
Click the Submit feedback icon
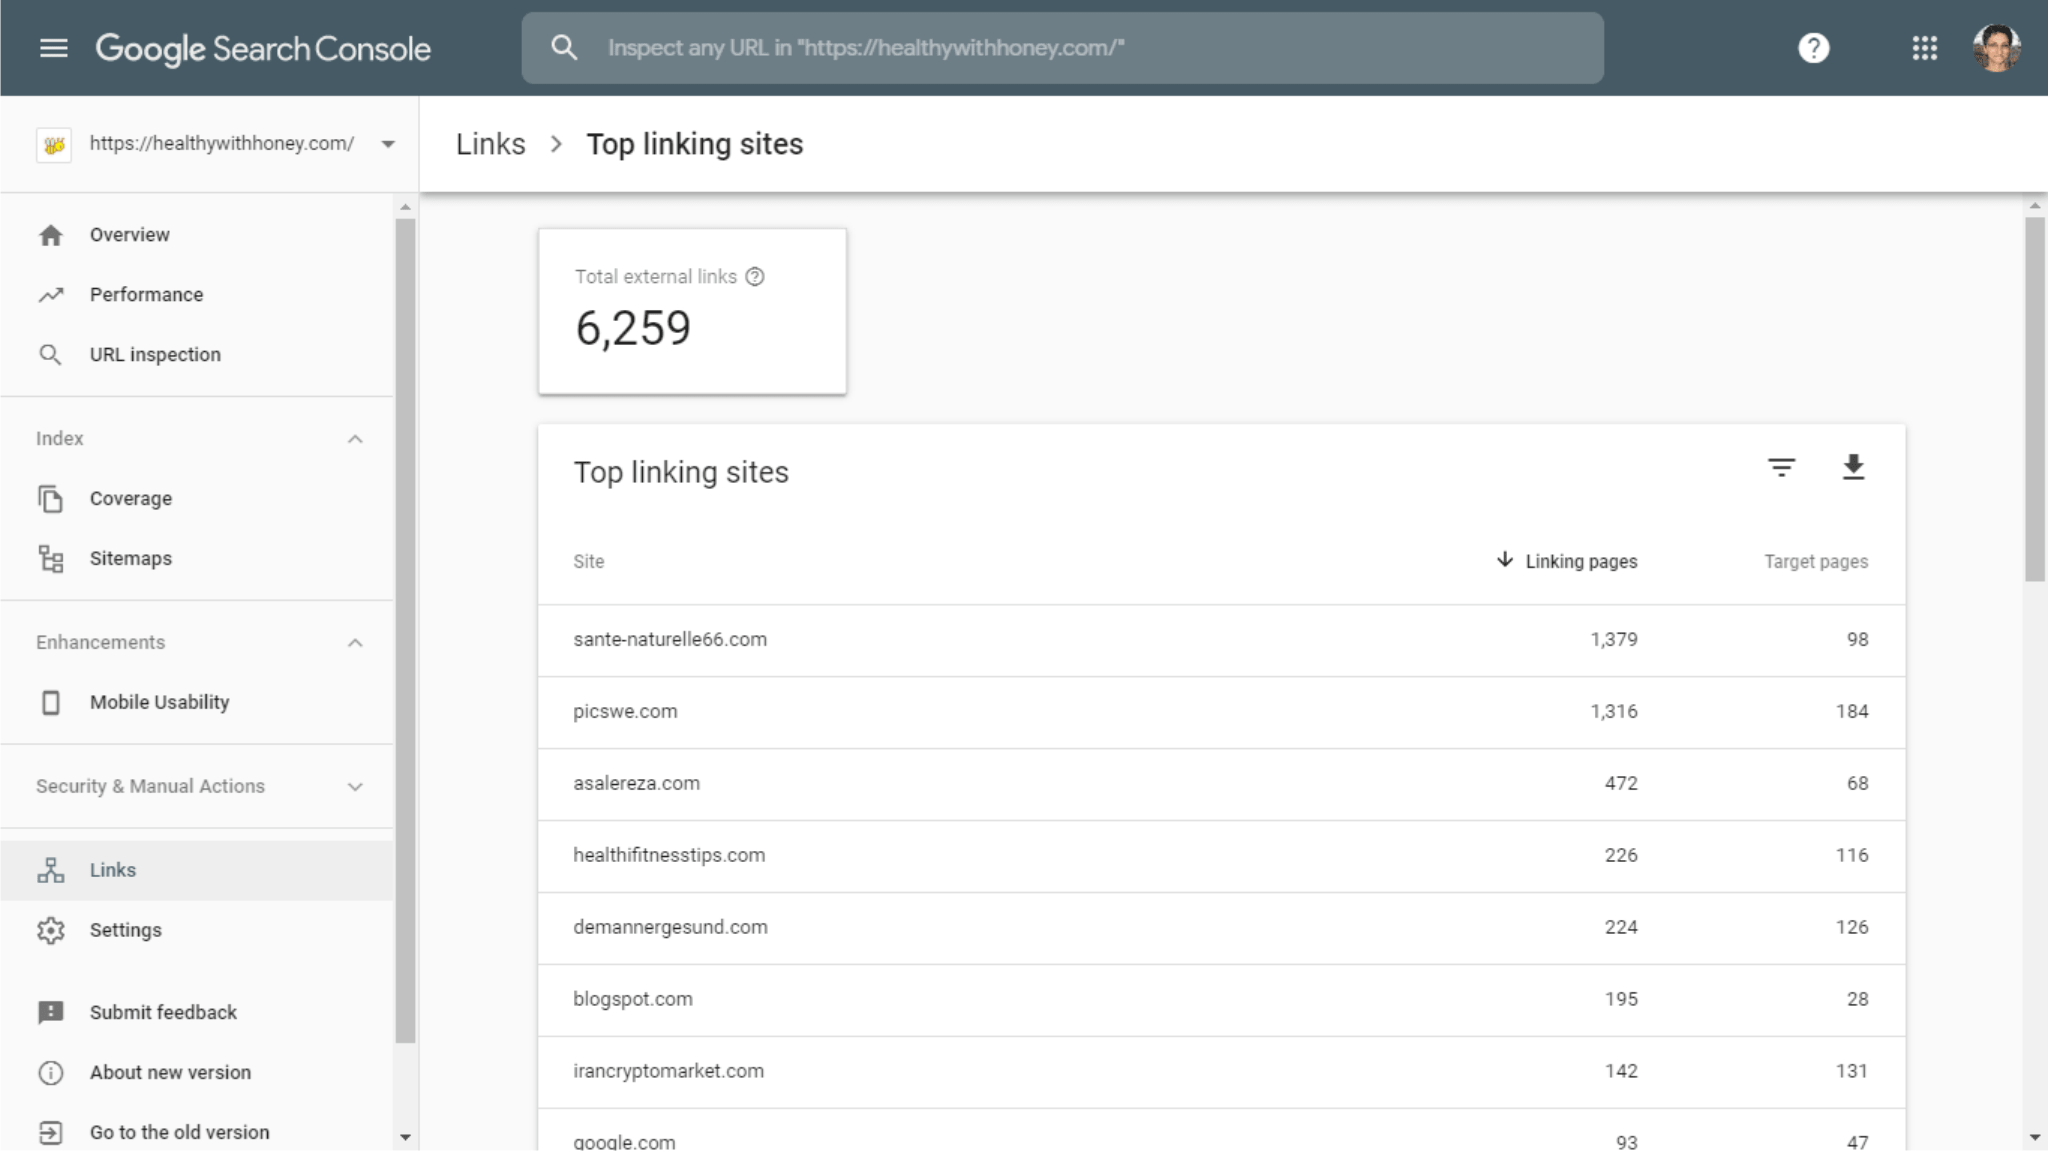click(x=51, y=1012)
